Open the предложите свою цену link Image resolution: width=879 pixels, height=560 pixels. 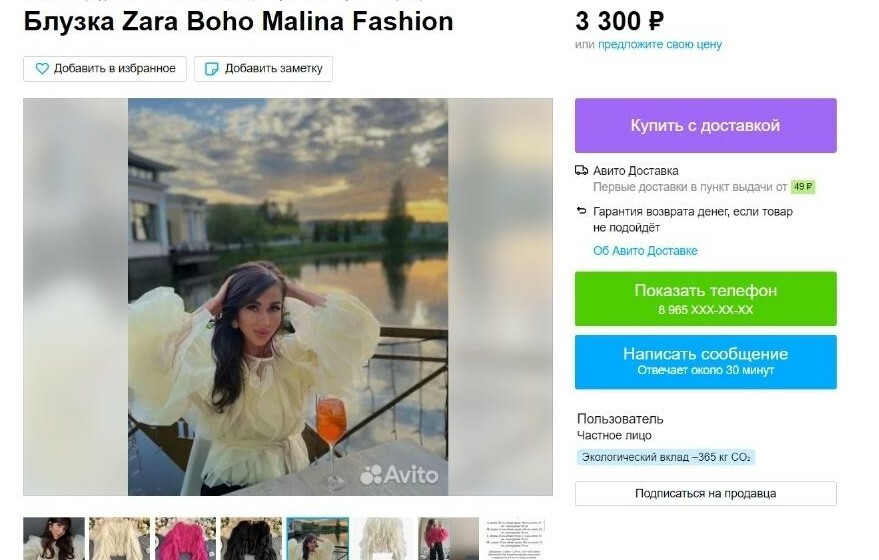coord(660,44)
